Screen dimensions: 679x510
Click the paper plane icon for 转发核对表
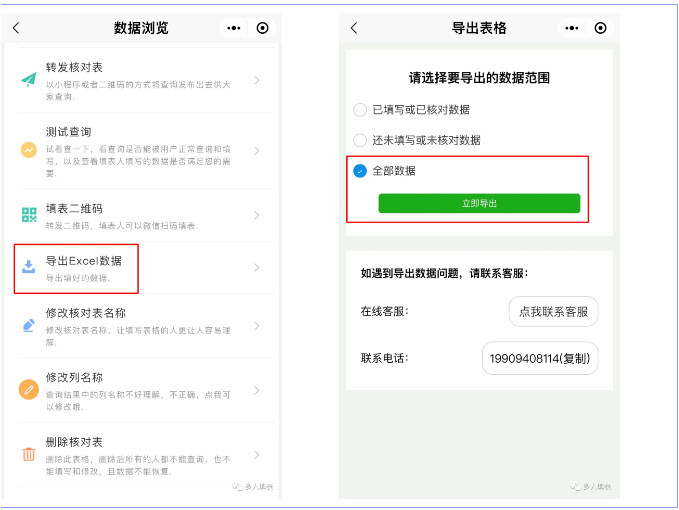29,80
